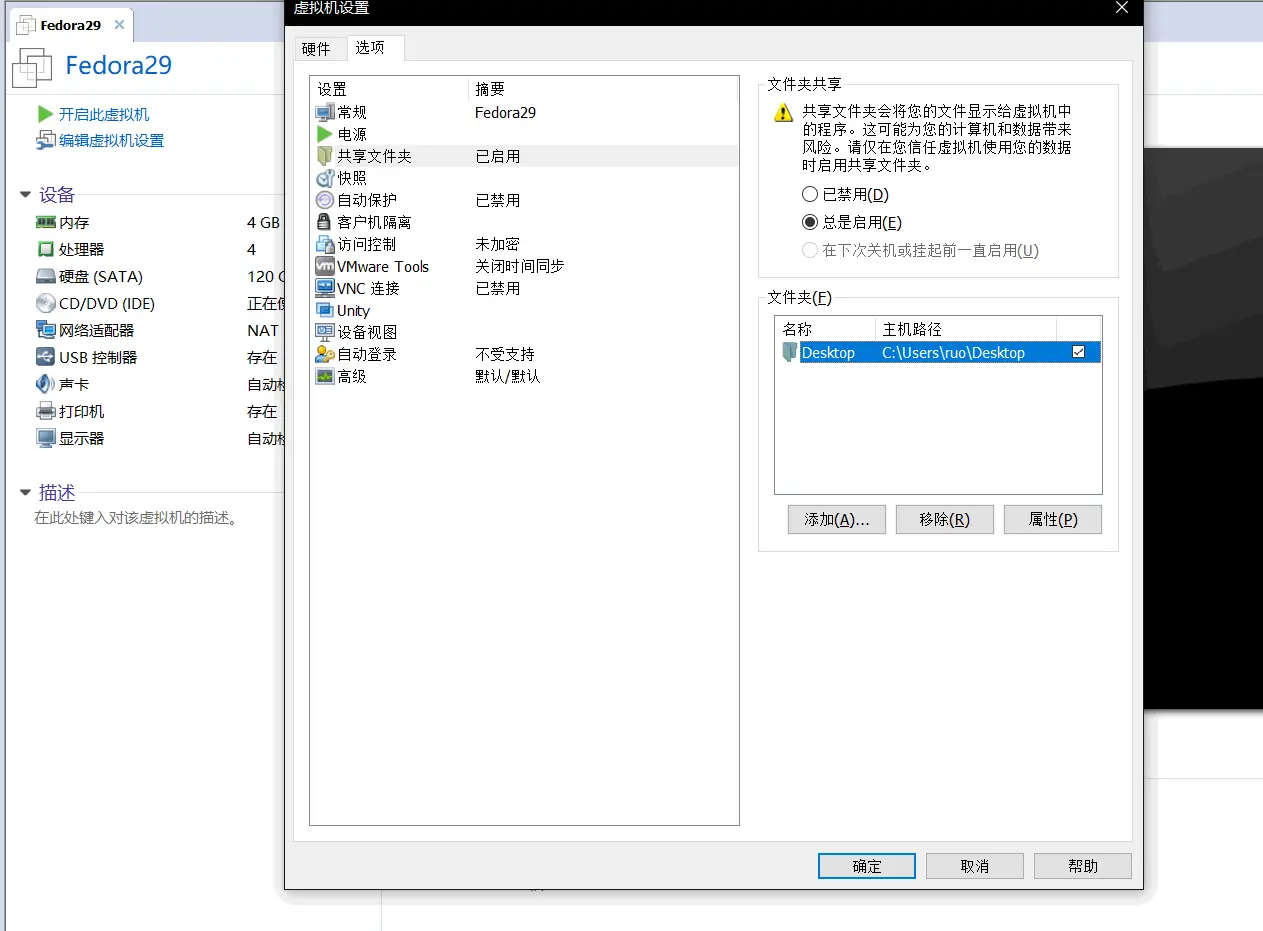
Task: Click the 摘要 column header
Action: 603,89
